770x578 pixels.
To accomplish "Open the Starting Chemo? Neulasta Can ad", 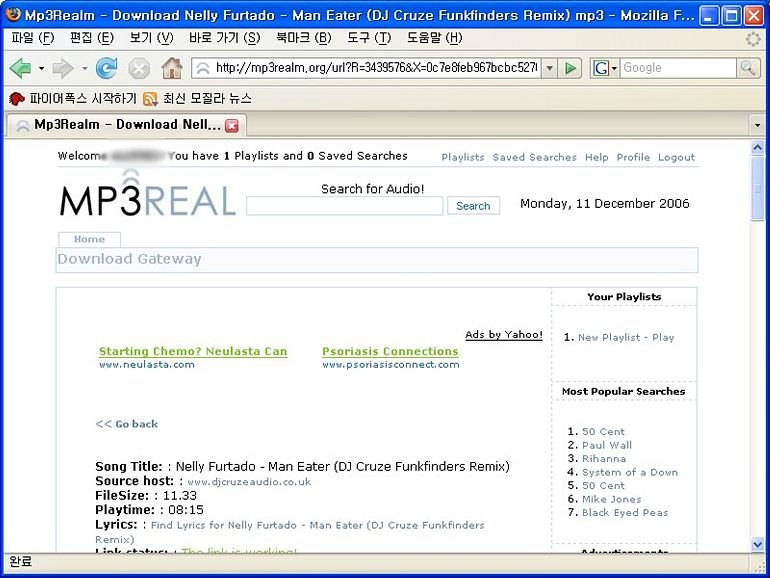I will click(x=193, y=351).
